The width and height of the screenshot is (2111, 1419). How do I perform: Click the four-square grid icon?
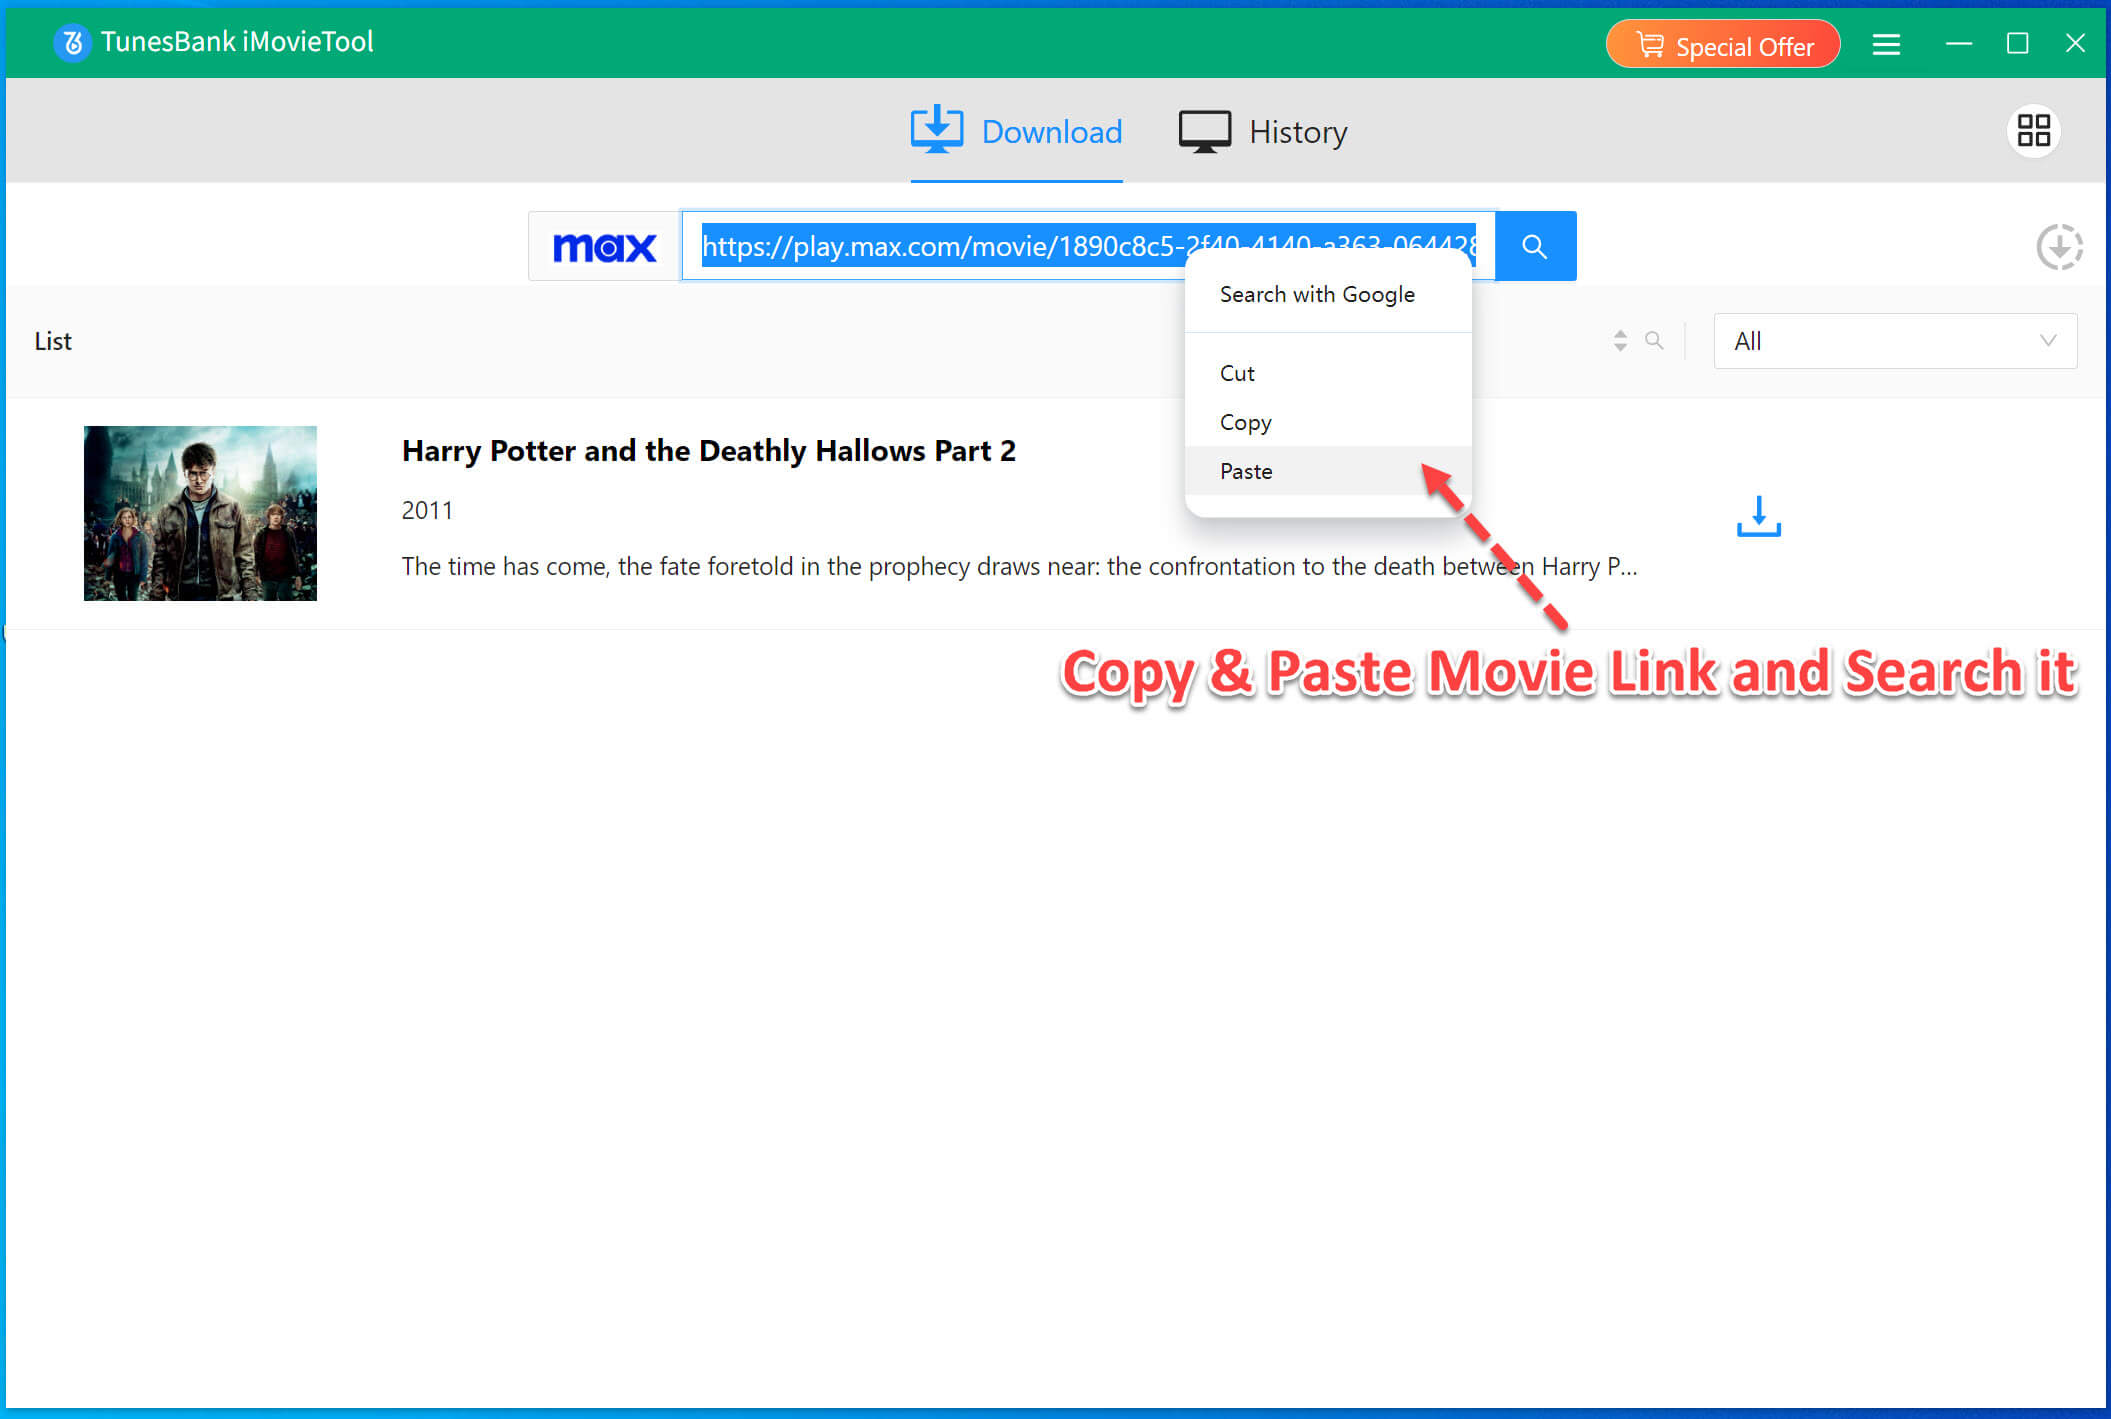[2033, 131]
